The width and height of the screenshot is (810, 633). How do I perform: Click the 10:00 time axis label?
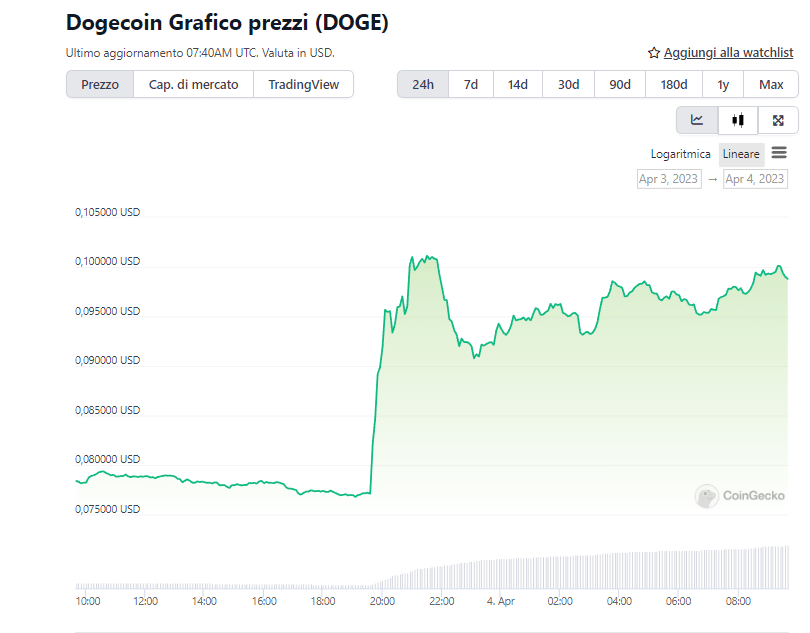pyautogui.click(x=88, y=601)
